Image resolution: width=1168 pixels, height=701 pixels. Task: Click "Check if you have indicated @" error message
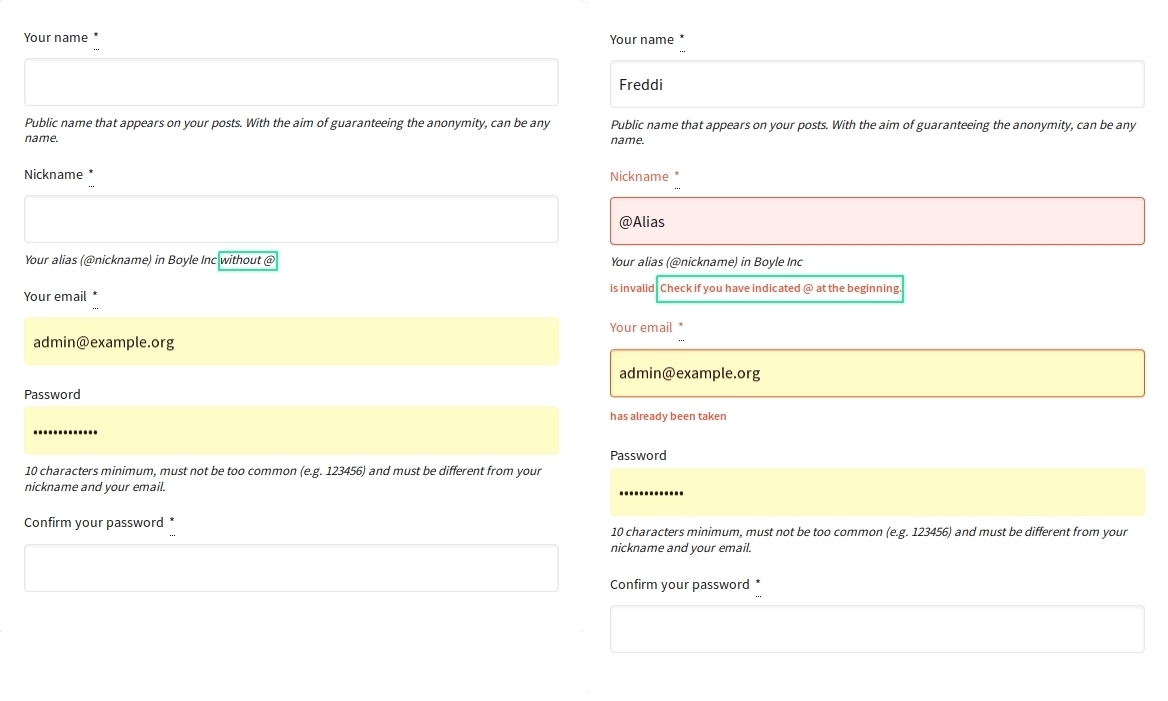[780, 288]
